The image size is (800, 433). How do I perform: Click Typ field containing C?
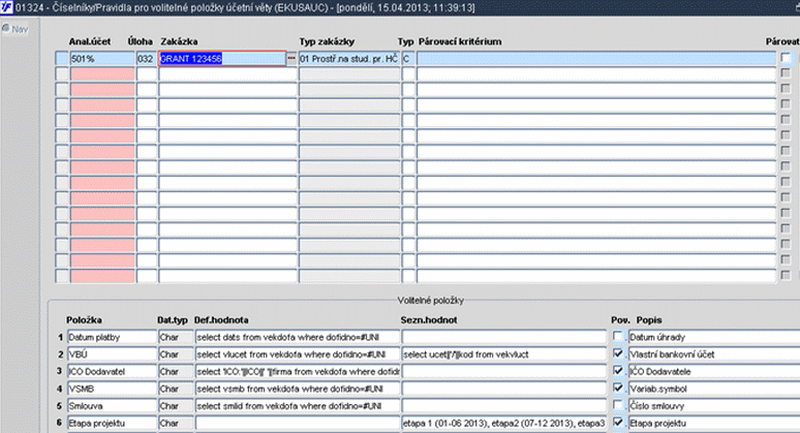(408, 59)
